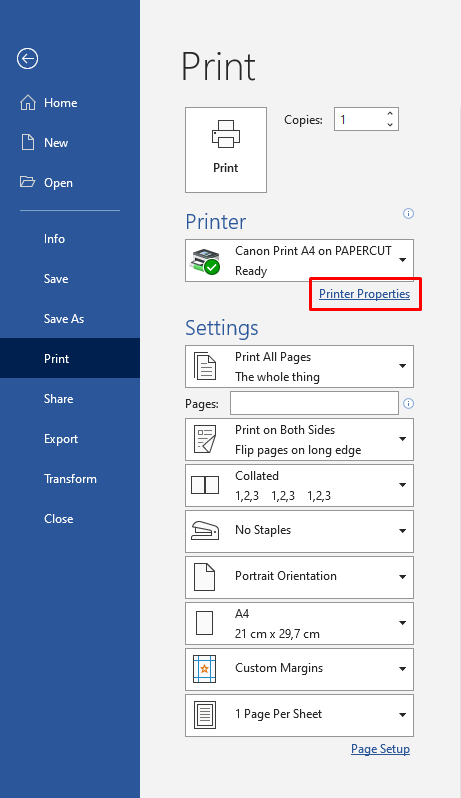Open the Canon Print A4 printer dropdown
This screenshot has width=461, height=798.
point(299,261)
